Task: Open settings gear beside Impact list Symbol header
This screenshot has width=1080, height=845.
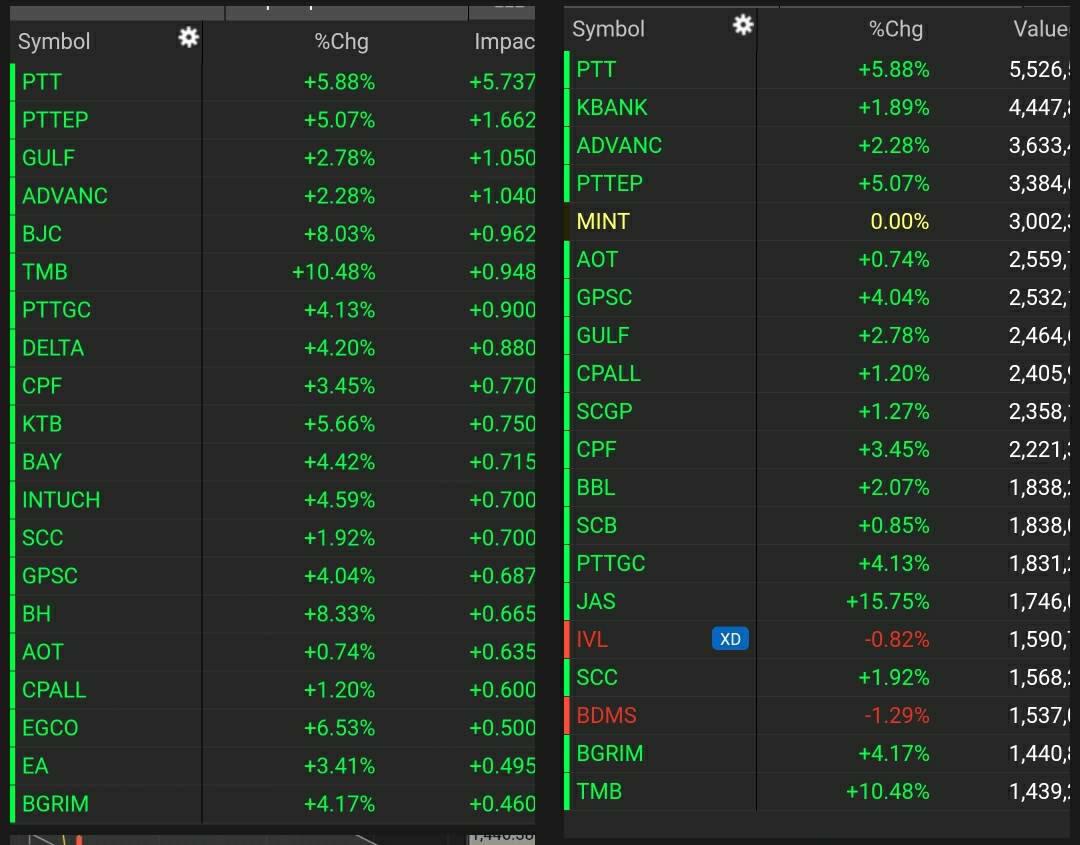Action: [188, 38]
